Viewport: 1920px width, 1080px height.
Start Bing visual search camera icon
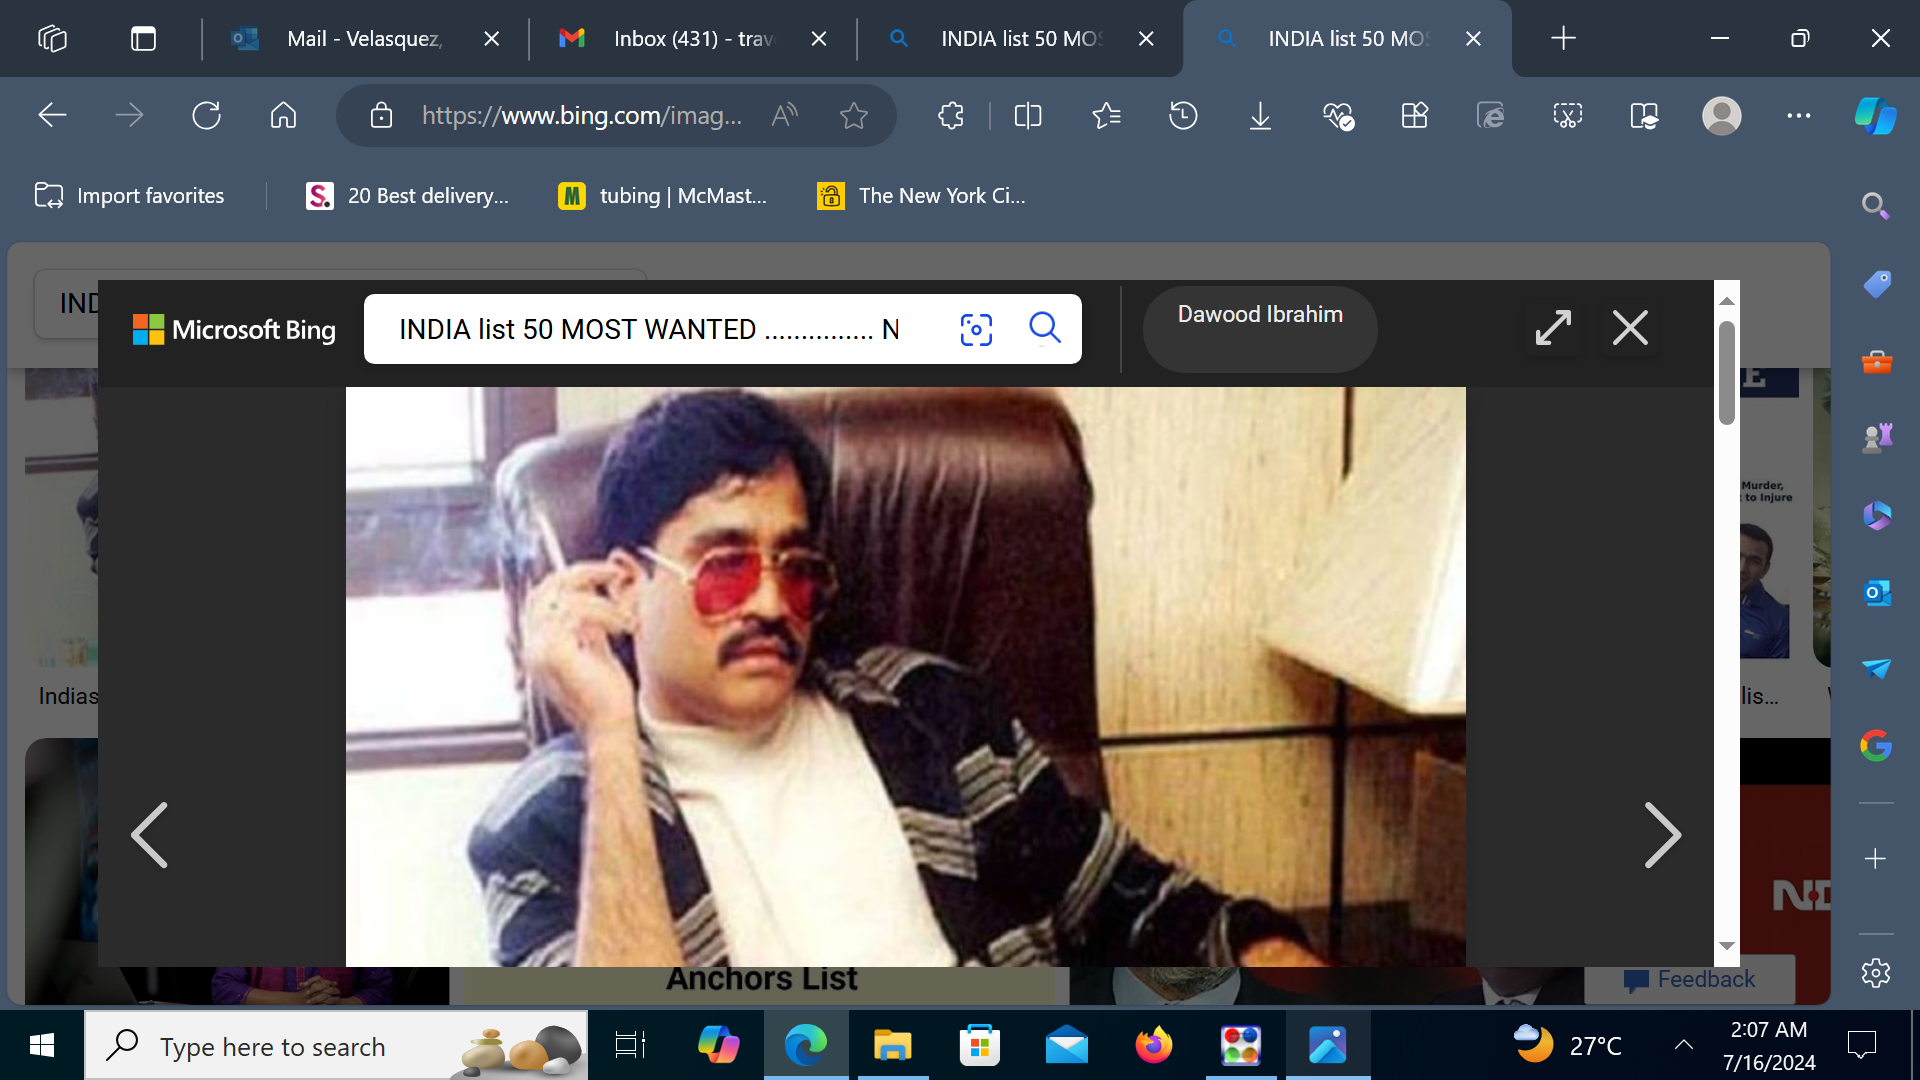pos(976,329)
